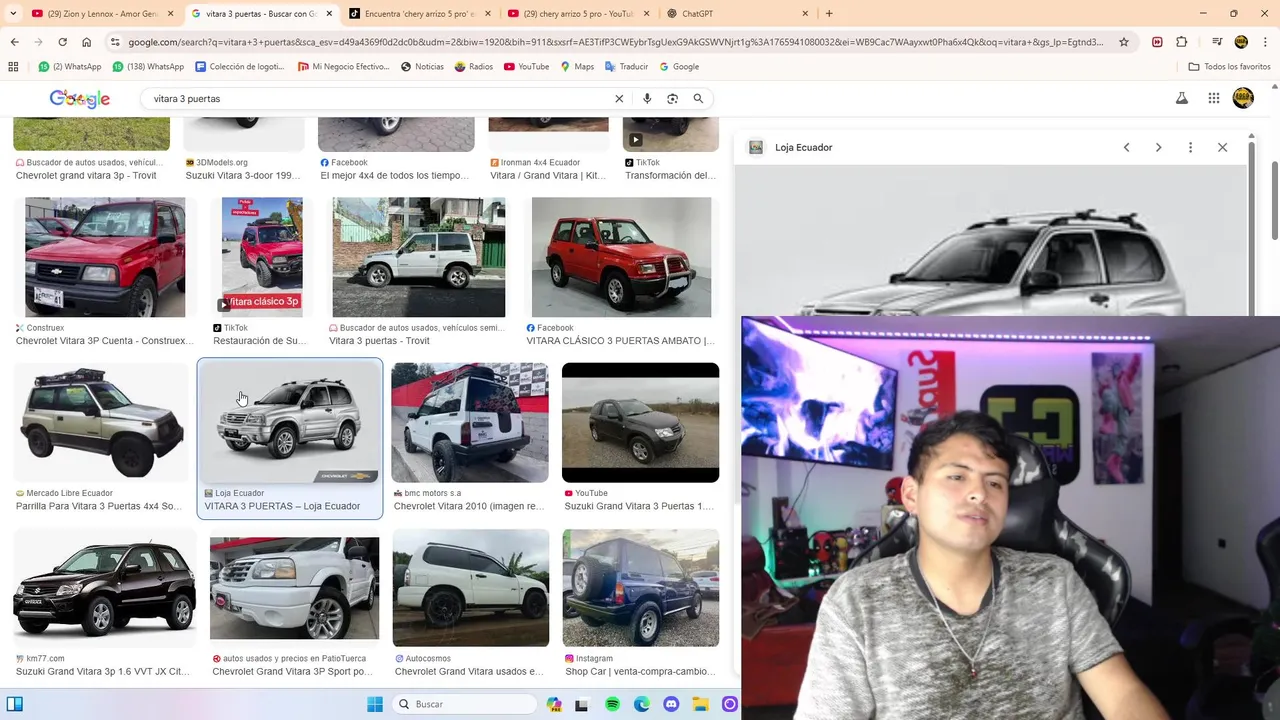Open the Autocosmos Chevrolet Grand Vitara image
Image resolution: width=1280 pixels, height=720 pixels.
[x=471, y=588]
